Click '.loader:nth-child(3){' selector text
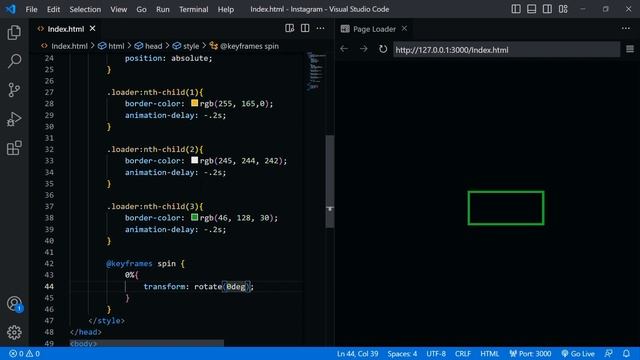The image size is (640, 360). click(x=155, y=207)
